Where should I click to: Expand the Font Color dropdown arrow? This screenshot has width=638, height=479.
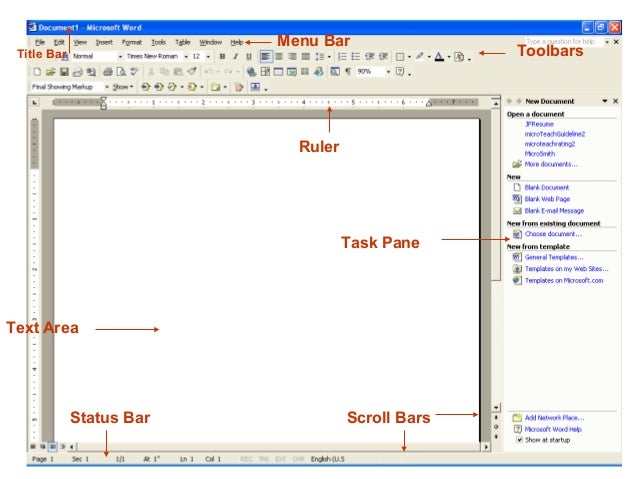(449, 57)
